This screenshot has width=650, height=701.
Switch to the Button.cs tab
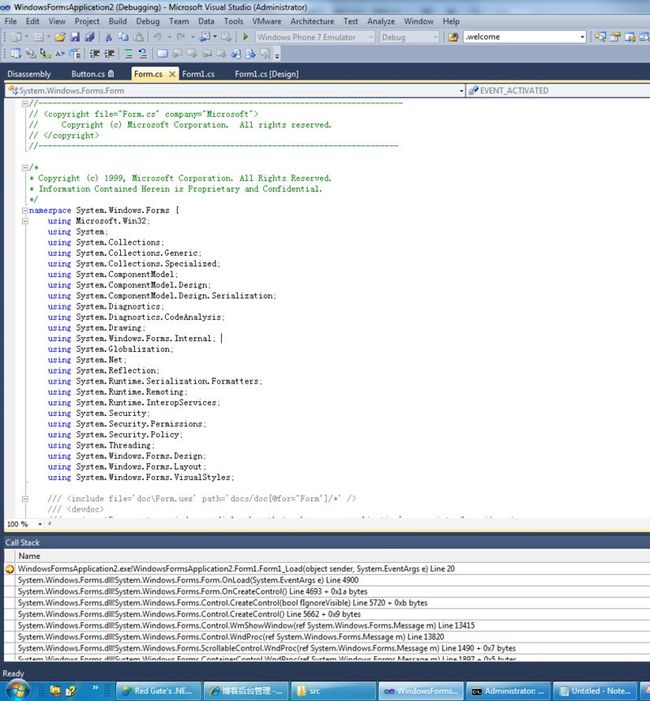coord(93,74)
